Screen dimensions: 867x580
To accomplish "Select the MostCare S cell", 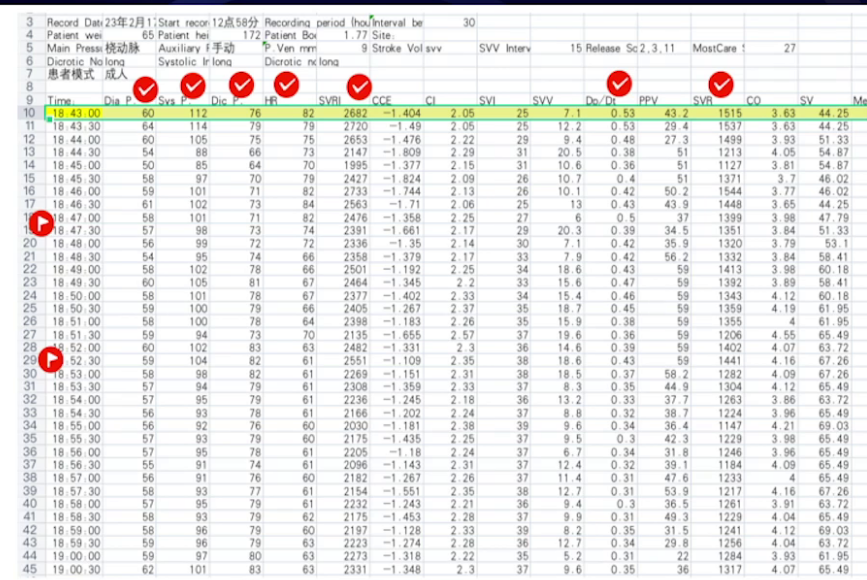I will [718, 47].
